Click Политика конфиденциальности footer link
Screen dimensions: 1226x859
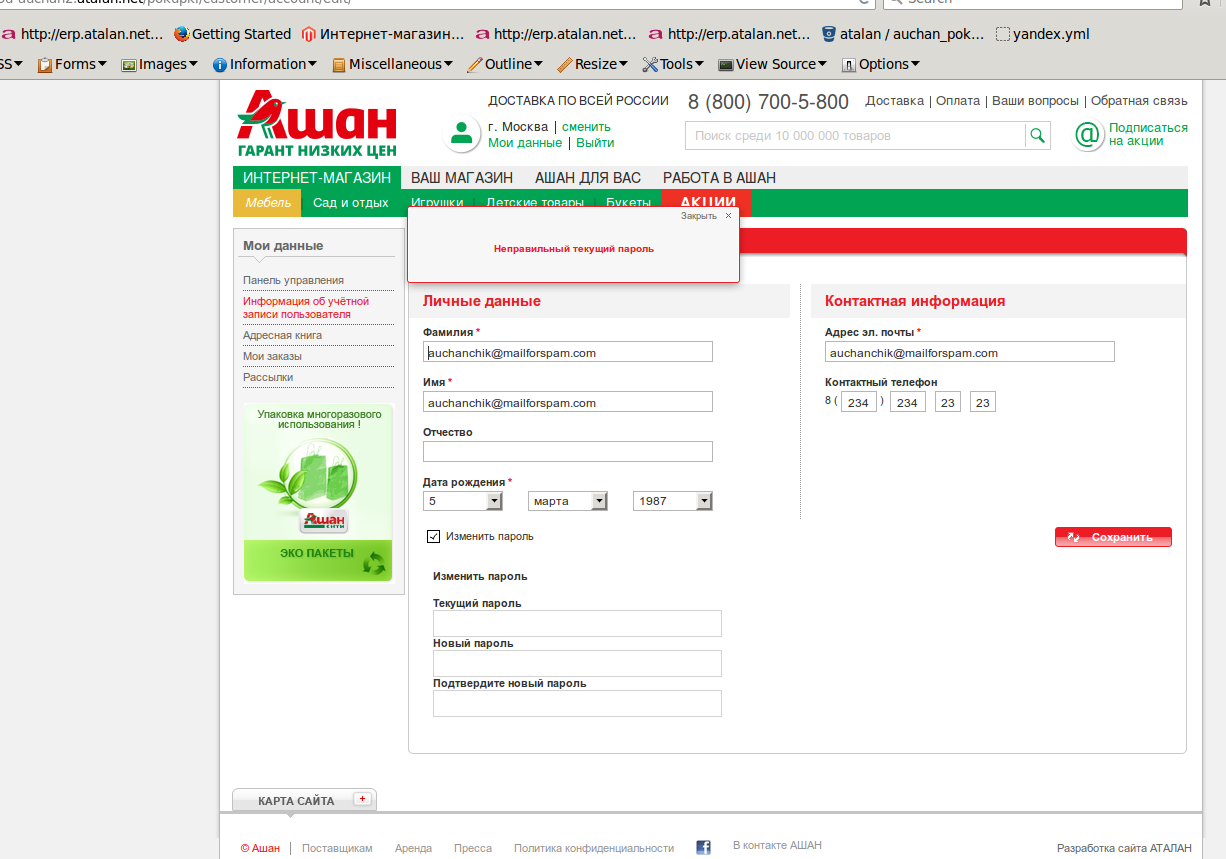point(594,848)
